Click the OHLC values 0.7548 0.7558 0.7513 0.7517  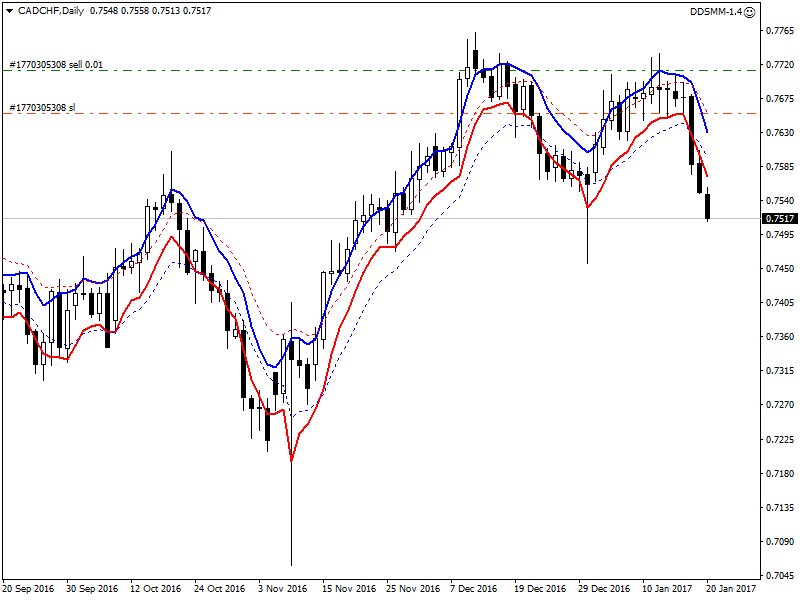tap(151, 11)
